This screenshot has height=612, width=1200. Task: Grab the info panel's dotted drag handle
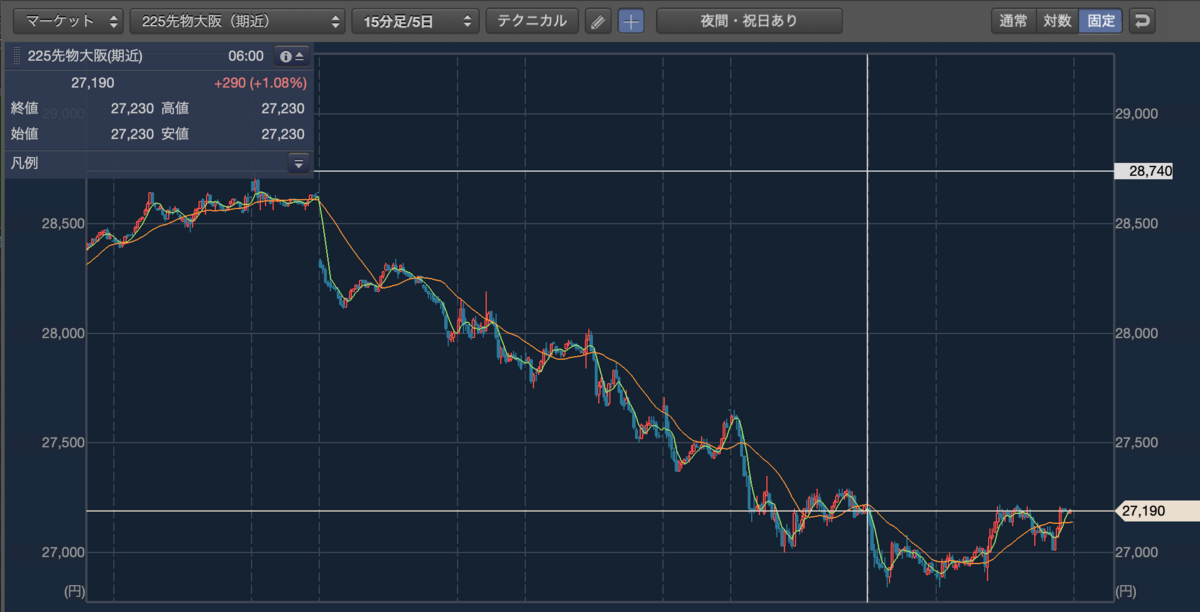(x=16, y=56)
